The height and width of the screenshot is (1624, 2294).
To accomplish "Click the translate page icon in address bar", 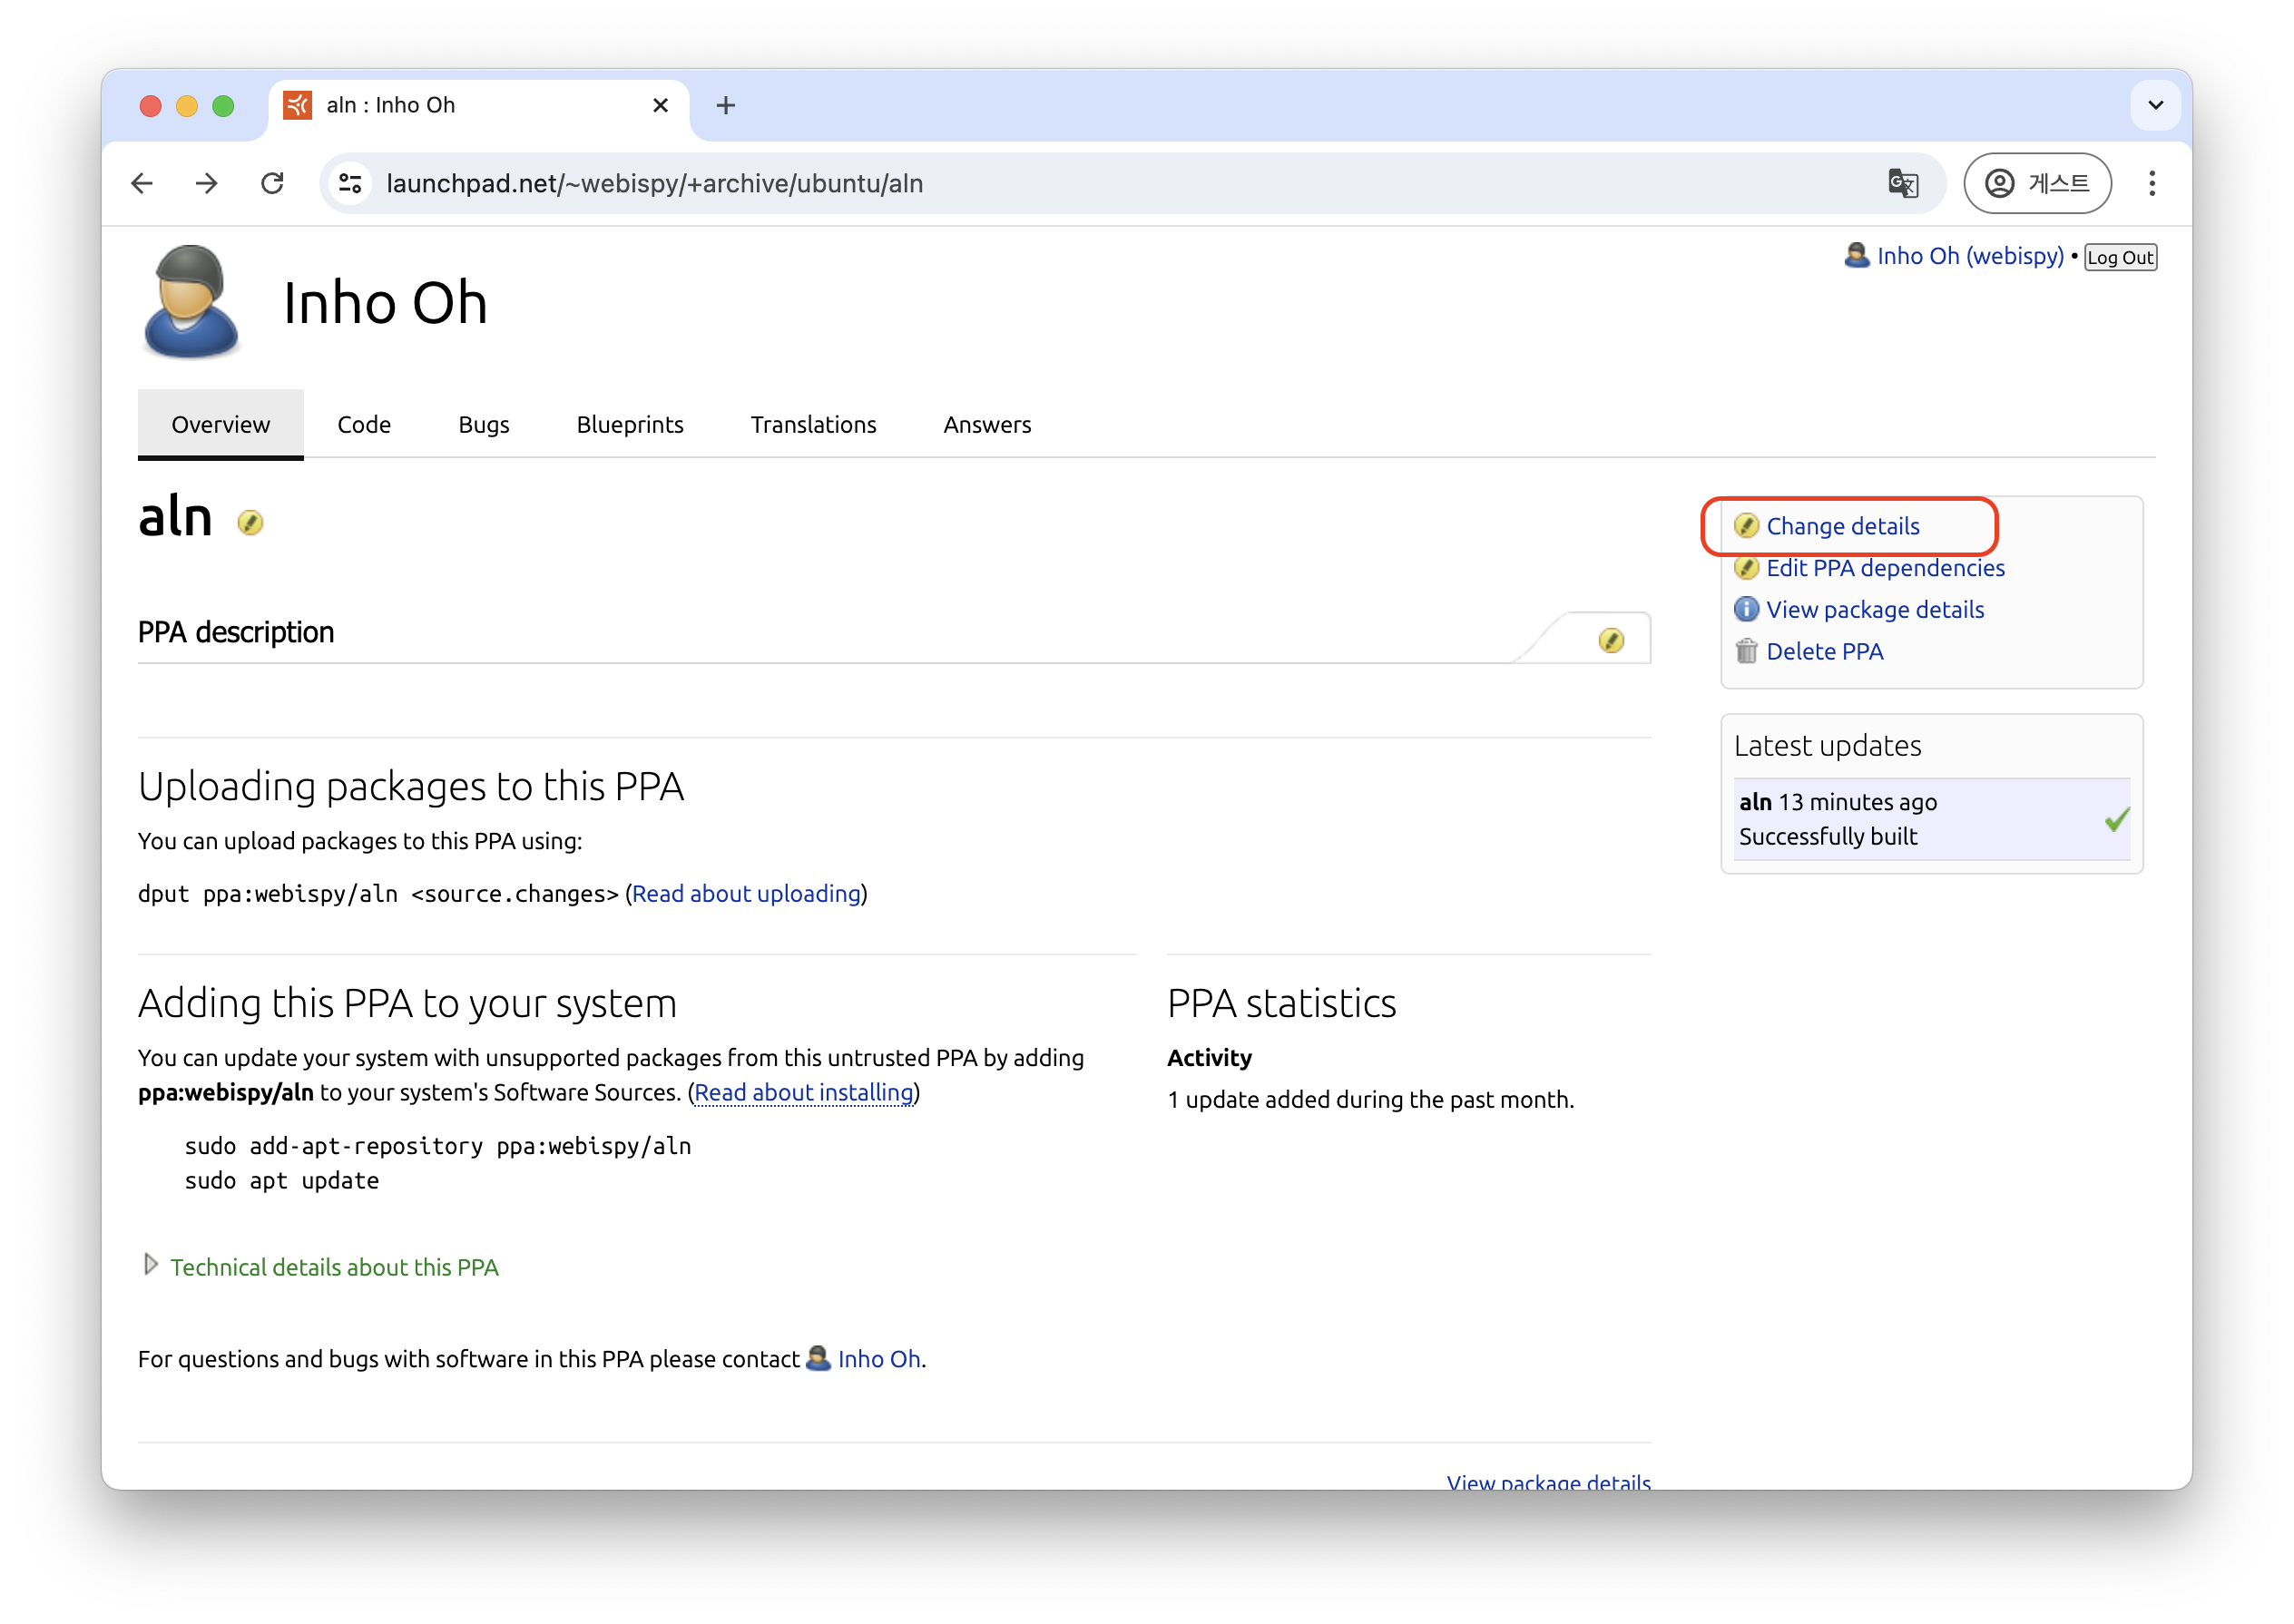I will pyautogui.click(x=1902, y=183).
